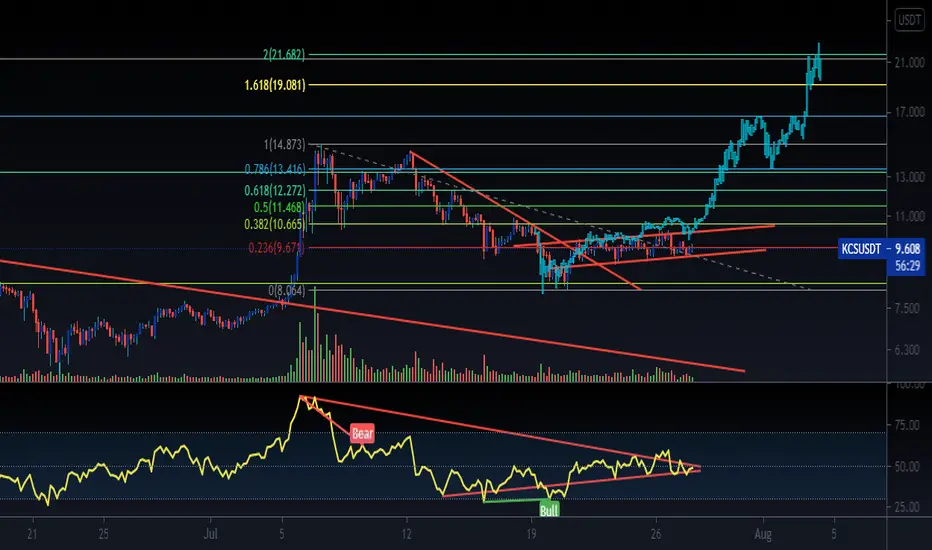This screenshot has width=932, height=550.
Task: Click 17.000 on the price axis
Action: pos(909,112)
